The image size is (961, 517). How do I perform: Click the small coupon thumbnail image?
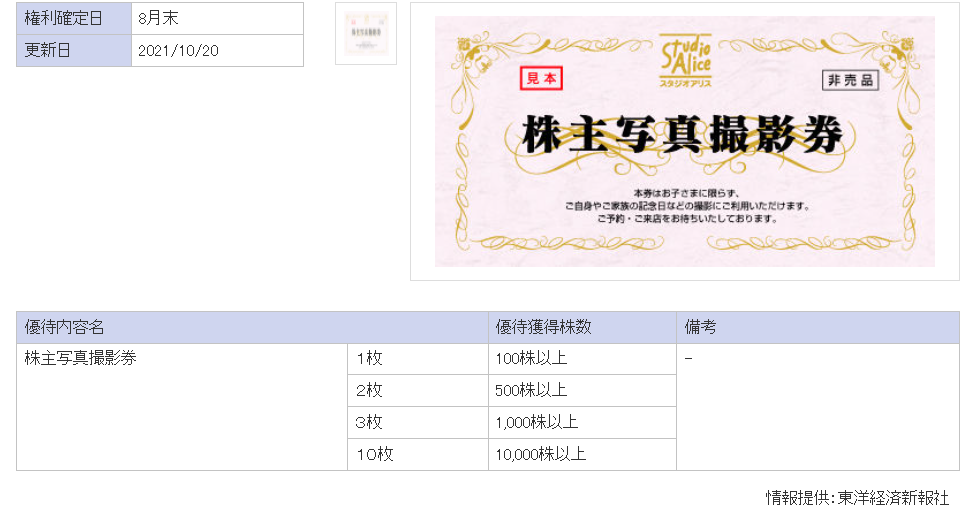coord(366,33)
